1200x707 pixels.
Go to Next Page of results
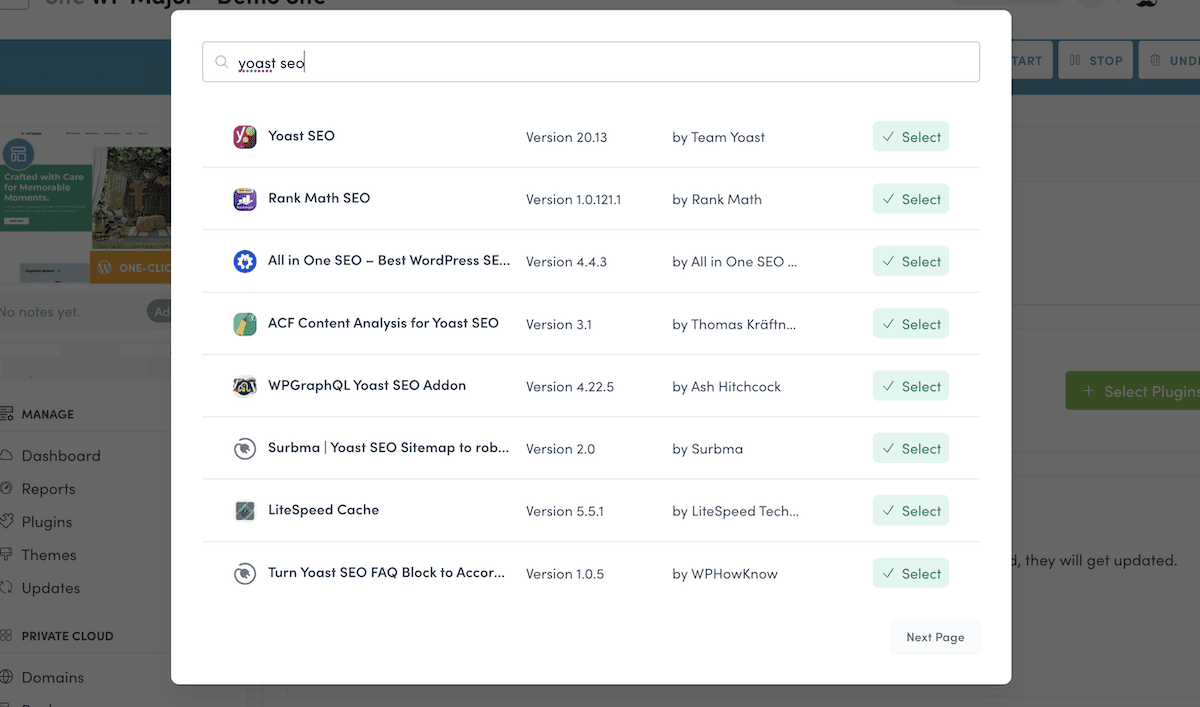tap(935, 637)
